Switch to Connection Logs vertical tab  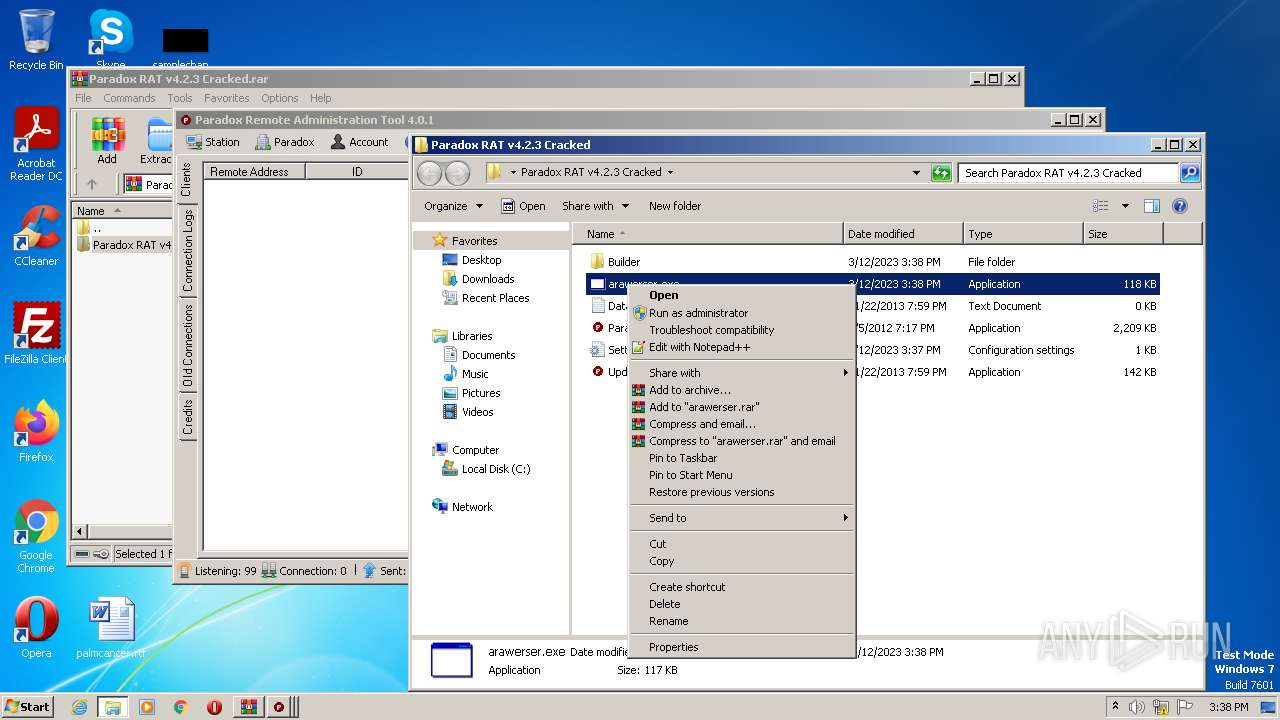pyautogui.click(x=188, y=250)
